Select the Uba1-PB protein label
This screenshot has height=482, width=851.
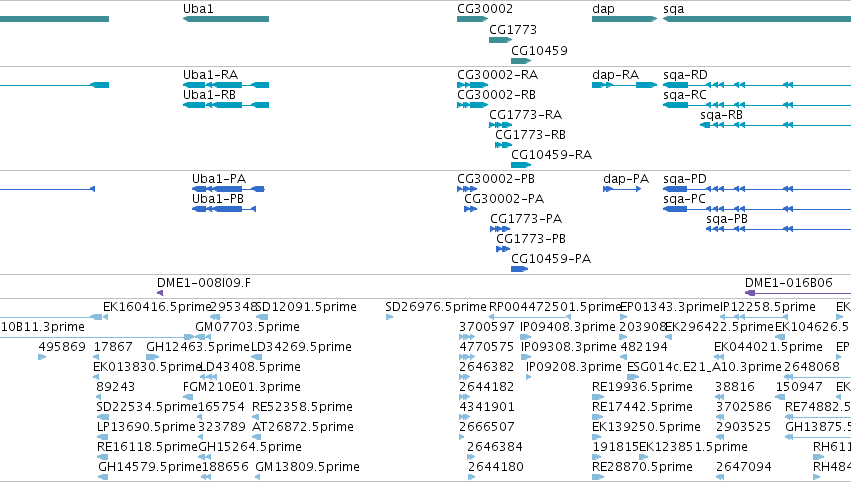218,199
